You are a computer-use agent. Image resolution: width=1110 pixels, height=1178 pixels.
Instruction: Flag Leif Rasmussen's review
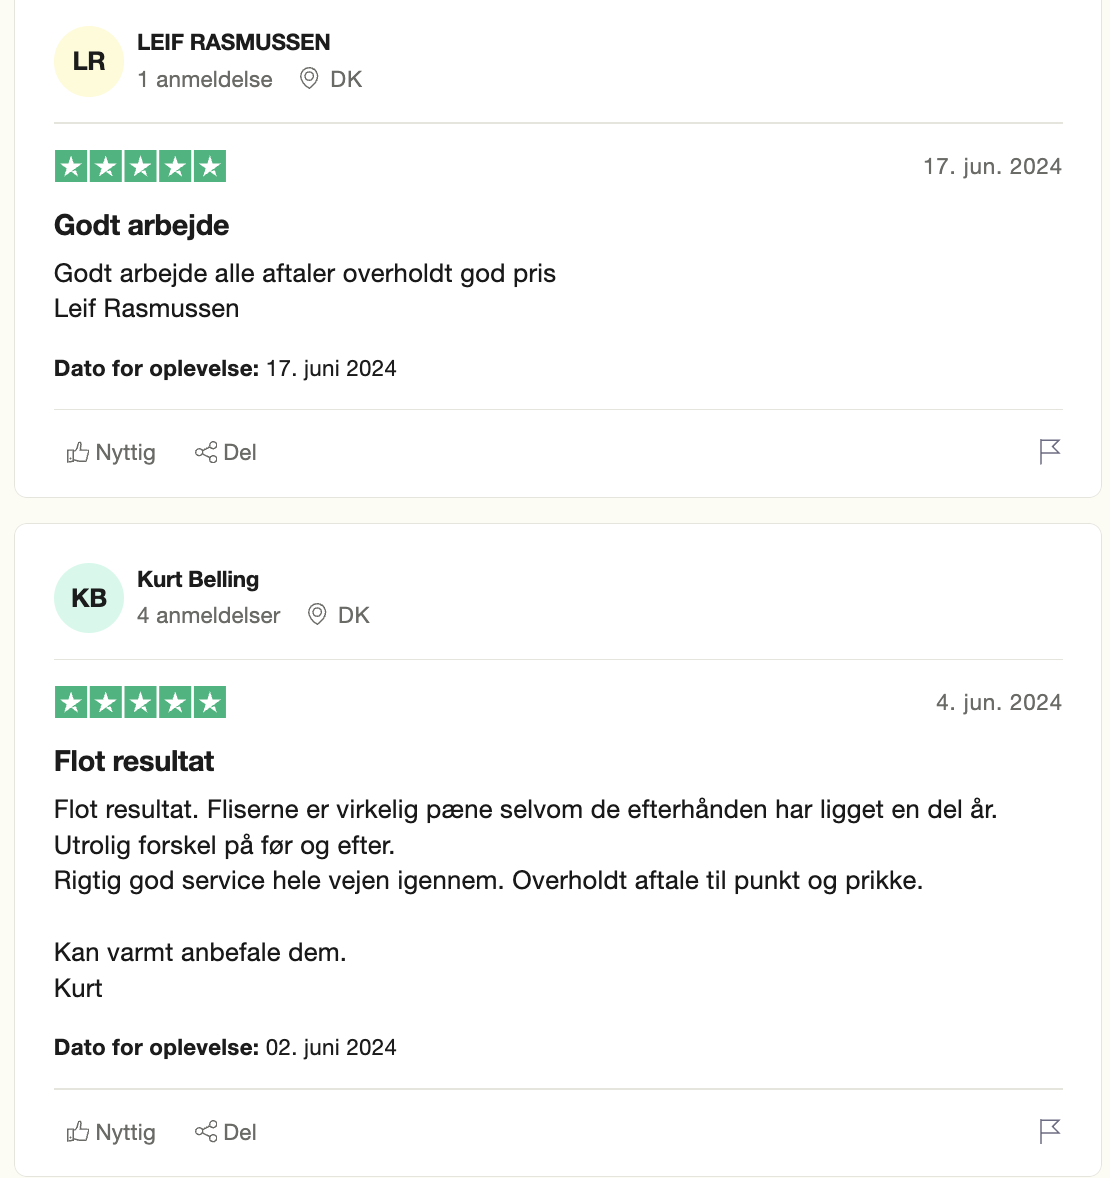click(1049, 452)
